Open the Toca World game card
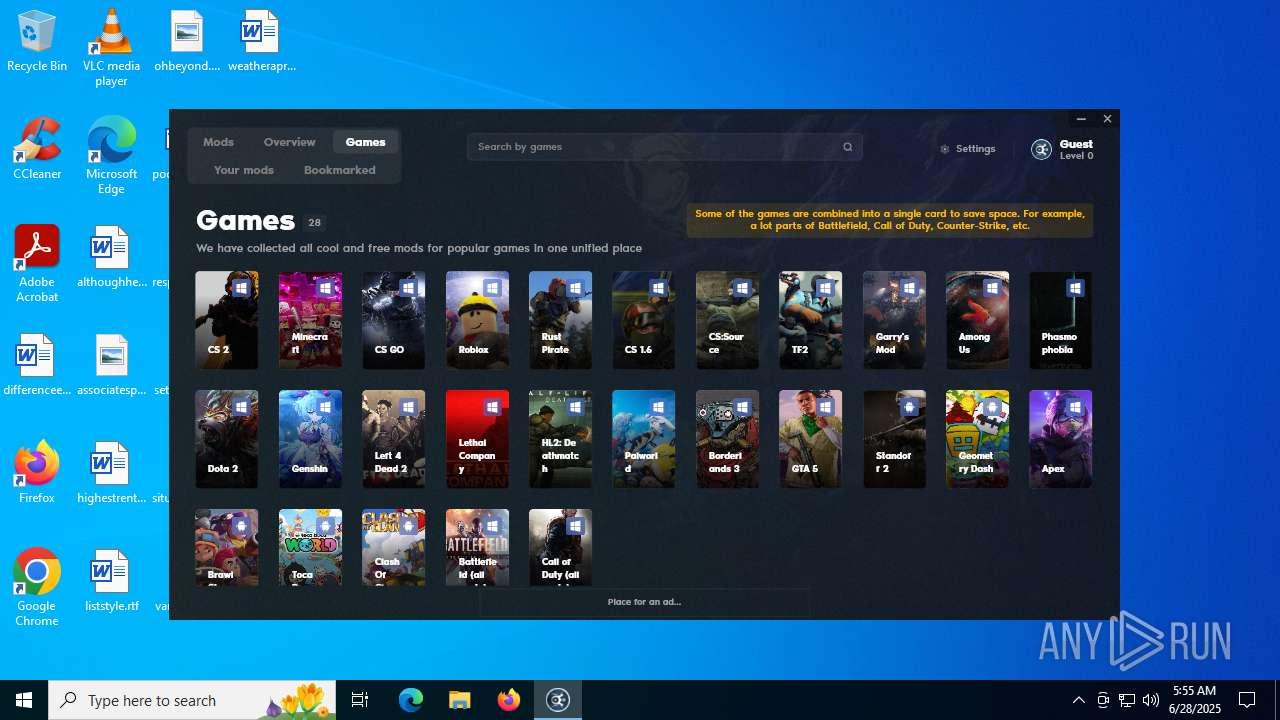This screenshot has width=1280, height=720. click(x=310, y=547)
